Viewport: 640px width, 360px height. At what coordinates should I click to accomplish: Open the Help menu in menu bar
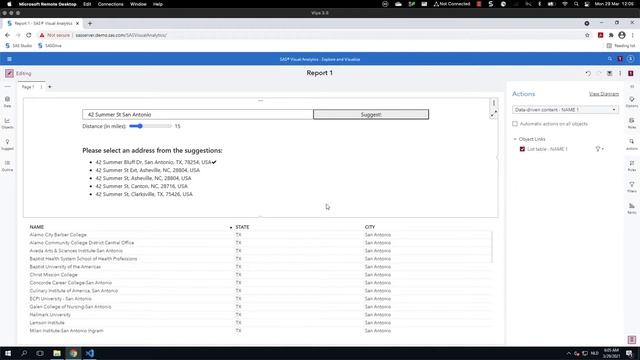pos(158,4)
